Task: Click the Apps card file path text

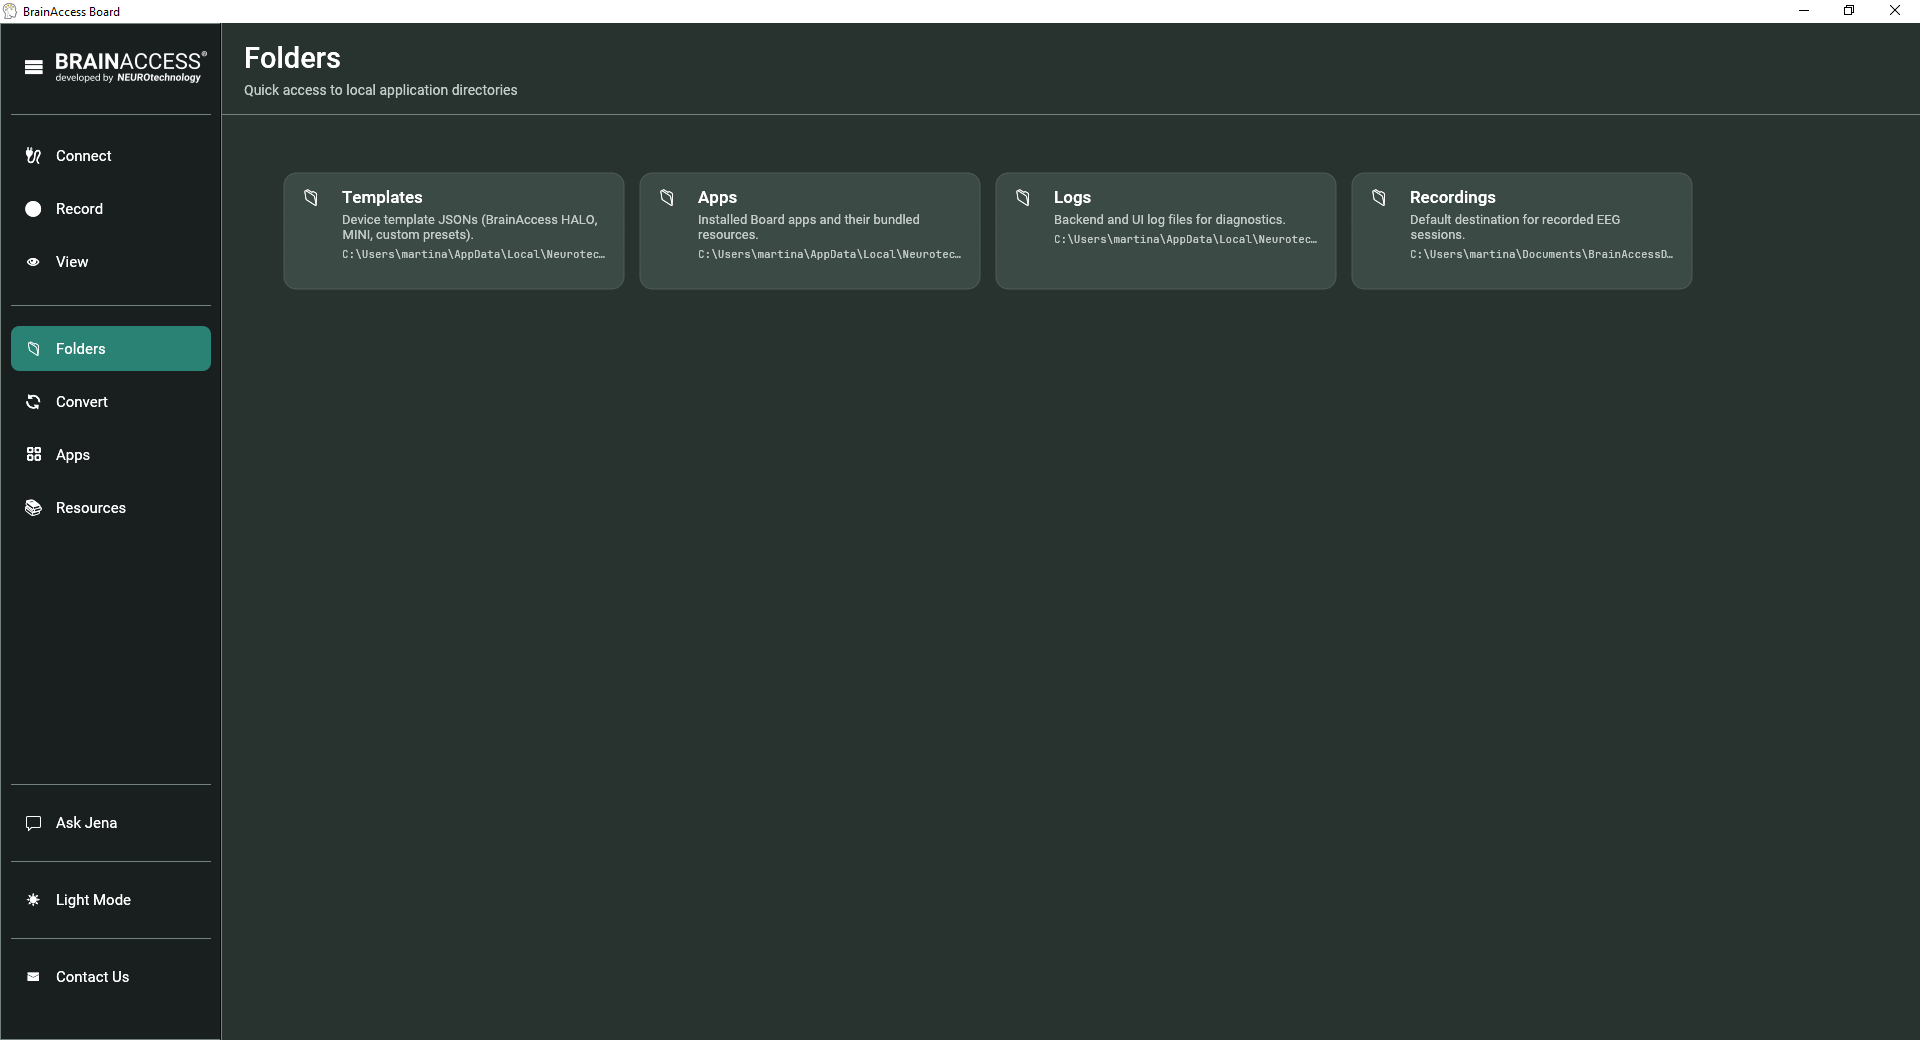Action: 829,255
